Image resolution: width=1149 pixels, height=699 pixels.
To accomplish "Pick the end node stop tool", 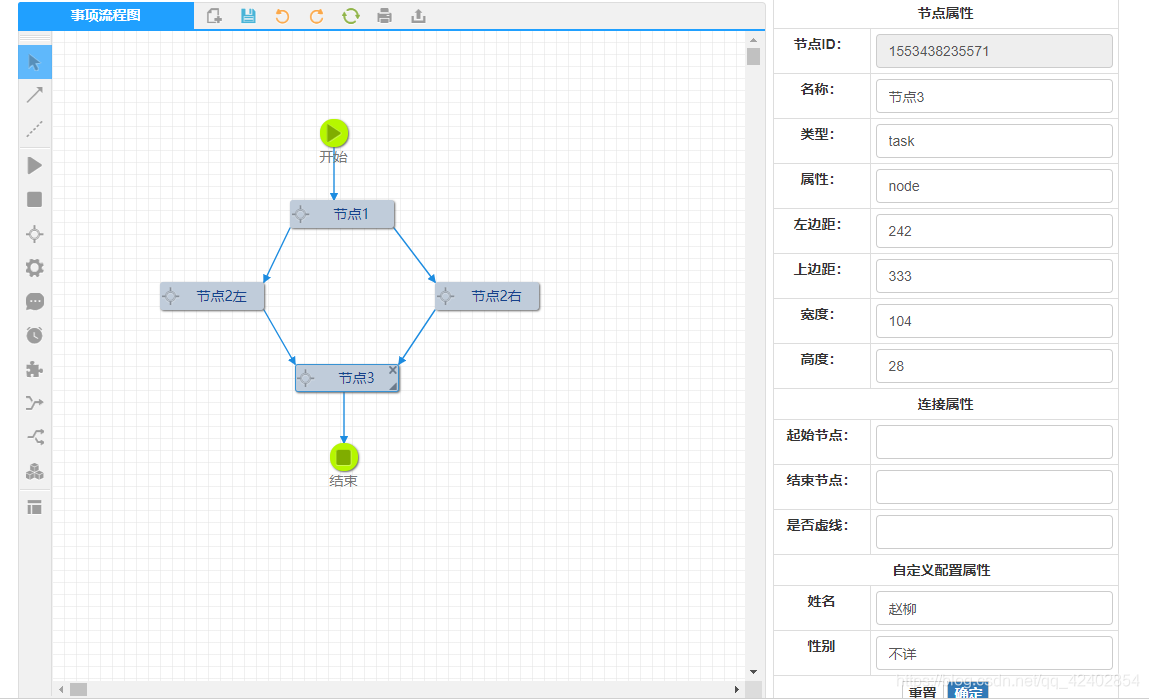I will tap(34, 199).
